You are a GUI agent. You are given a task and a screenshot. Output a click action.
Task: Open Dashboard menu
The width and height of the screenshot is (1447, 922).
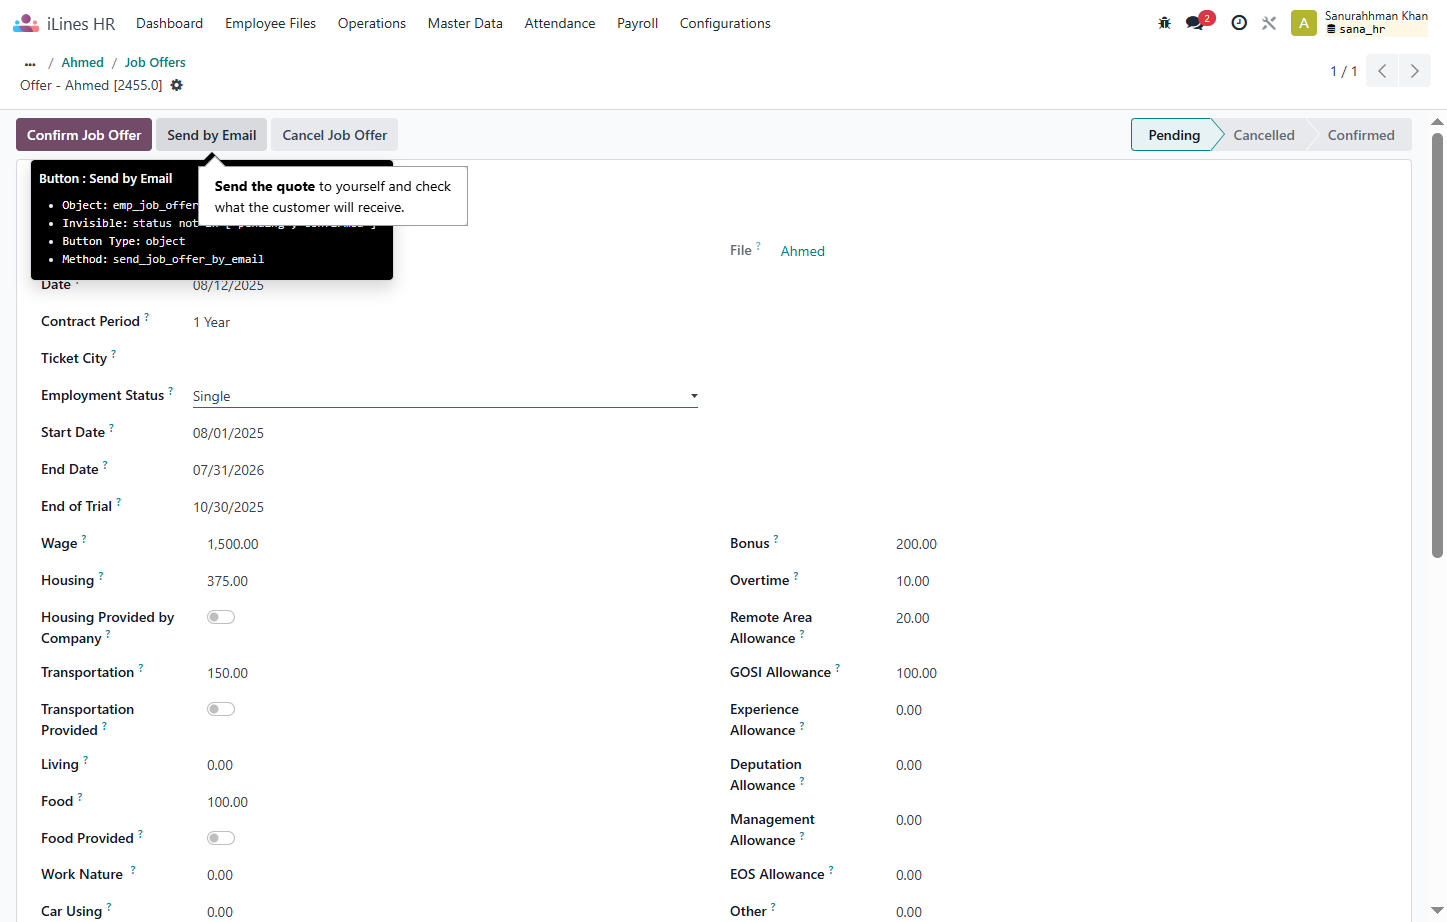[169, 23]
